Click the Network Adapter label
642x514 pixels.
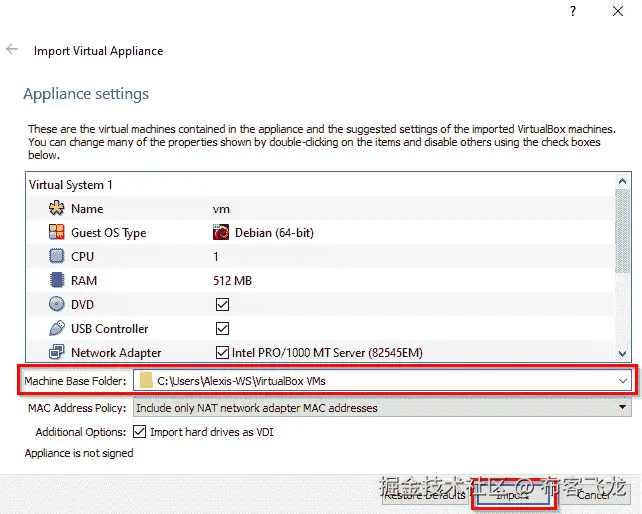click(116, 353)
